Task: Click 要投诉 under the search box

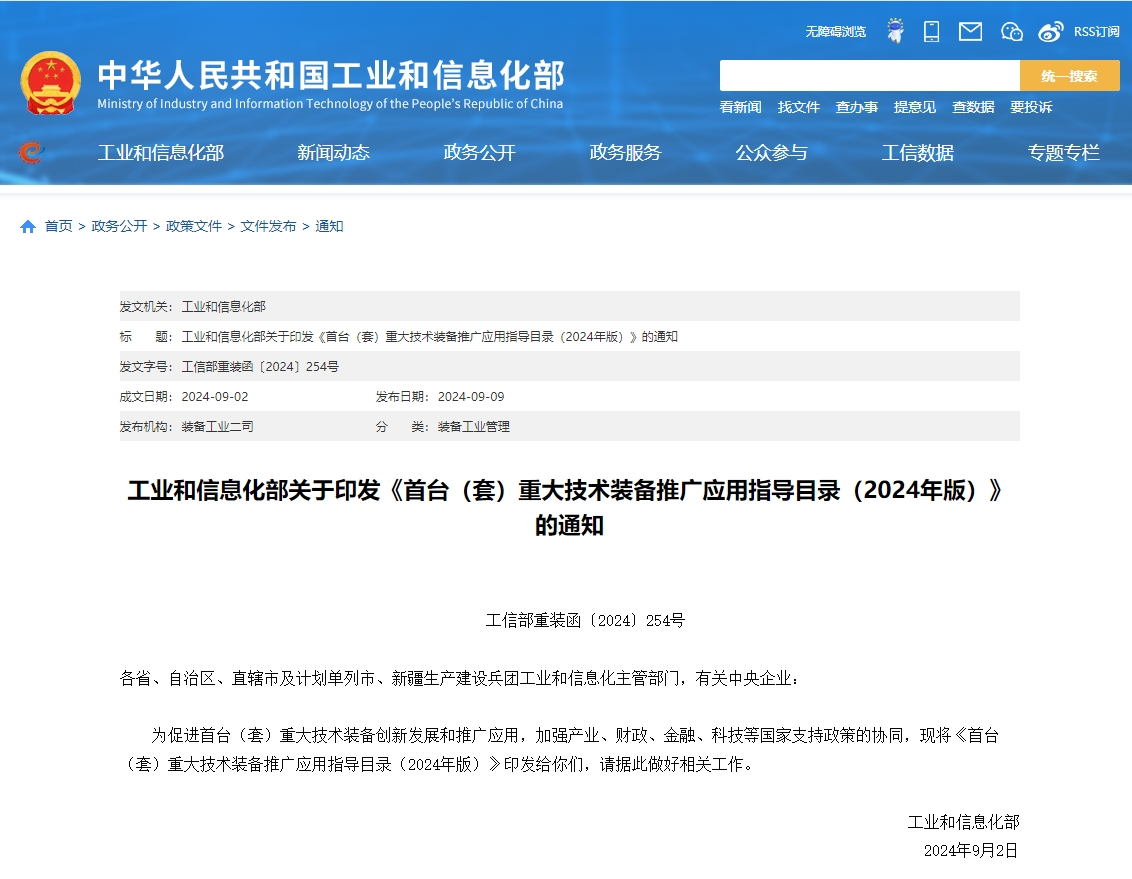Action: pyautogui.click(x=1031, y=107)
